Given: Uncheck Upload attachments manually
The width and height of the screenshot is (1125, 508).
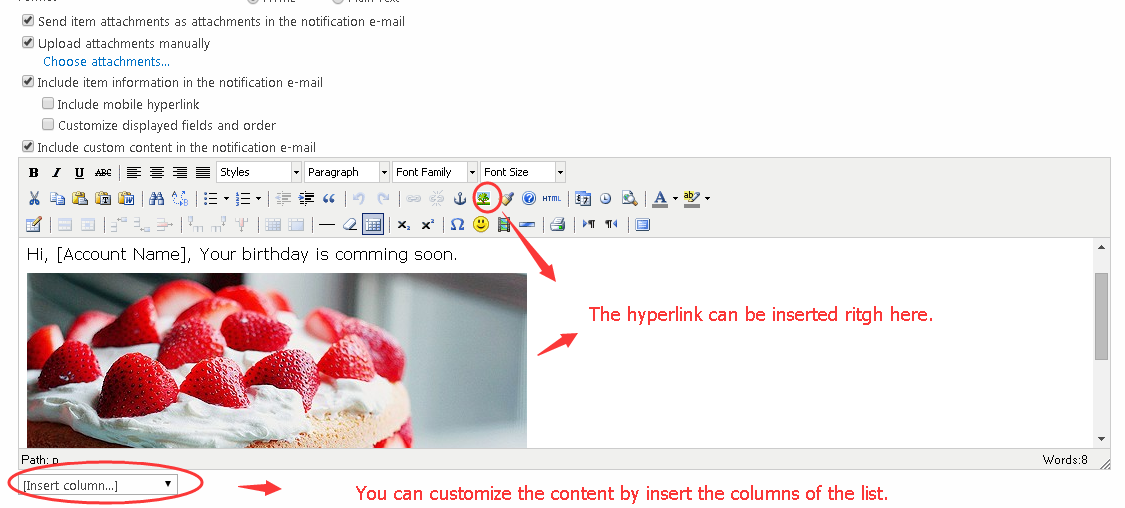Looking at the screenshot, I should (x=28, y=43).
